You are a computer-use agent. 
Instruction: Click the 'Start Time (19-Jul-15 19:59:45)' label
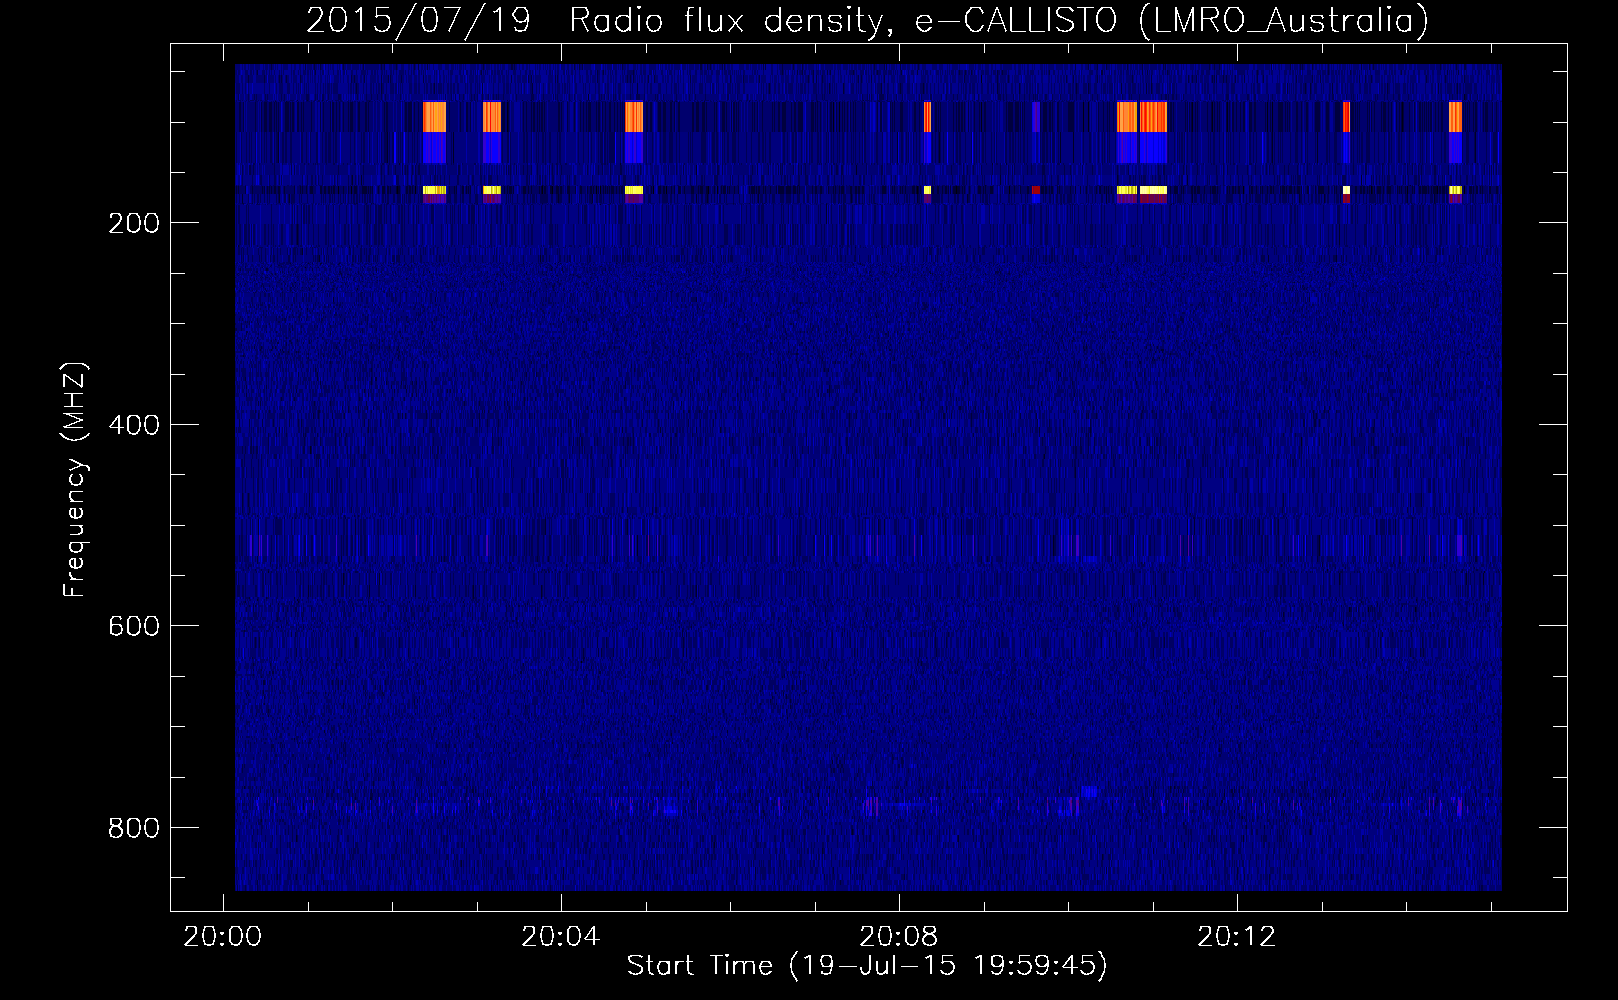tap(867, 966)
